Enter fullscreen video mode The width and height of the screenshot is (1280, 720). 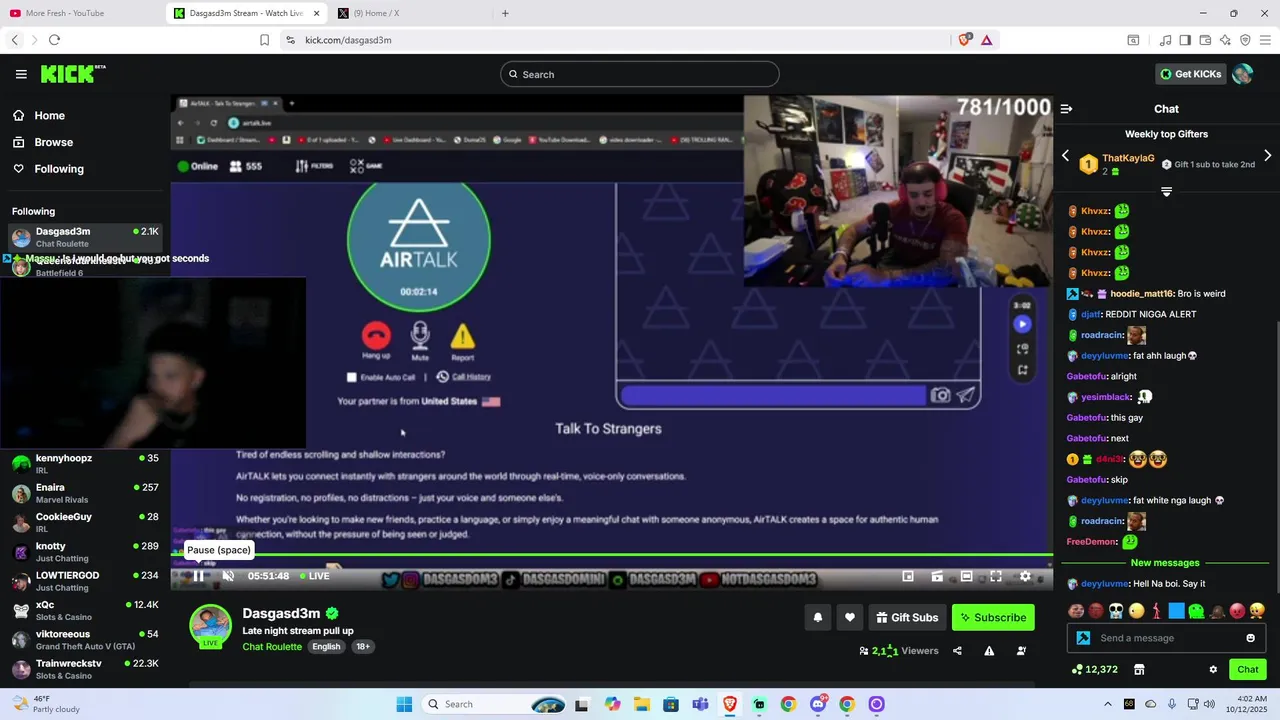point(996,576)
